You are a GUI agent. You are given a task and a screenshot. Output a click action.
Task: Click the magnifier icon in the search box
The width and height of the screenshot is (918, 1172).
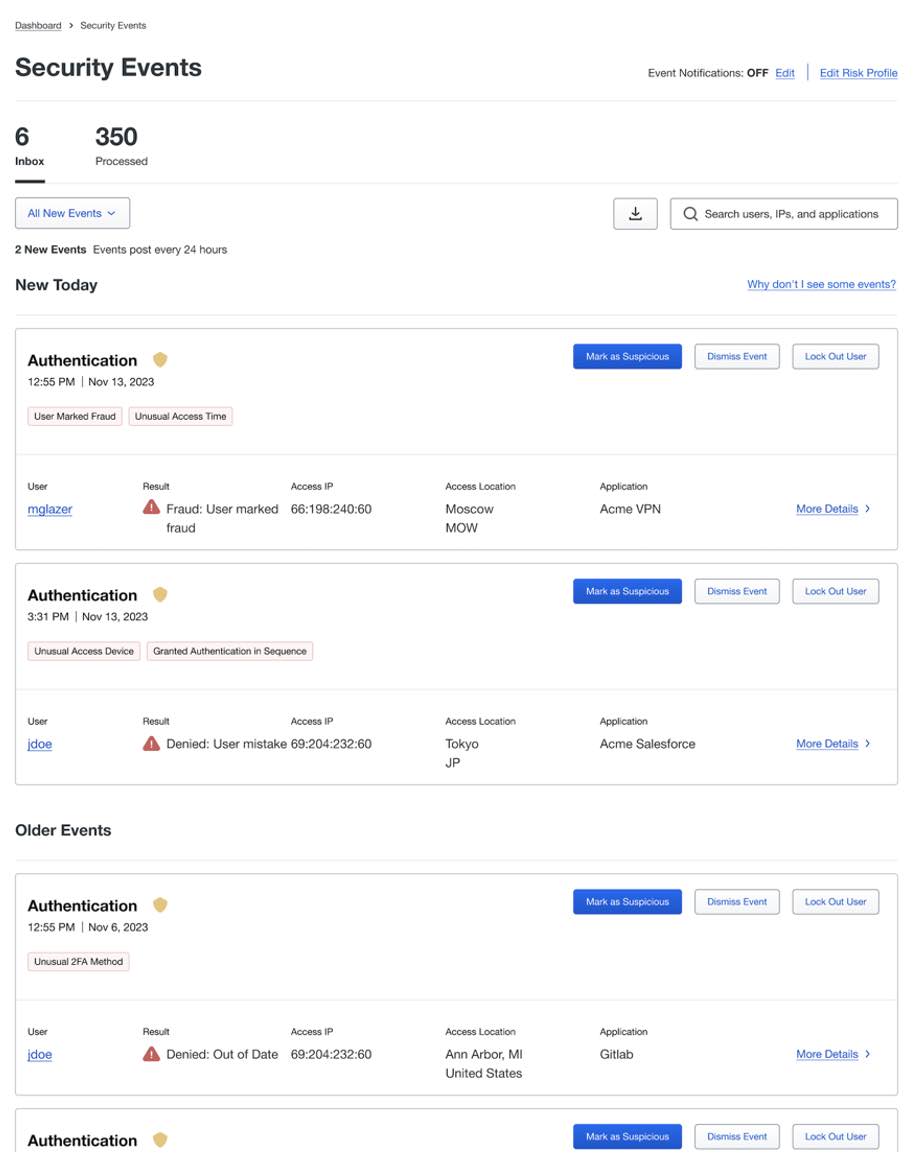click(x=690, y=214)
